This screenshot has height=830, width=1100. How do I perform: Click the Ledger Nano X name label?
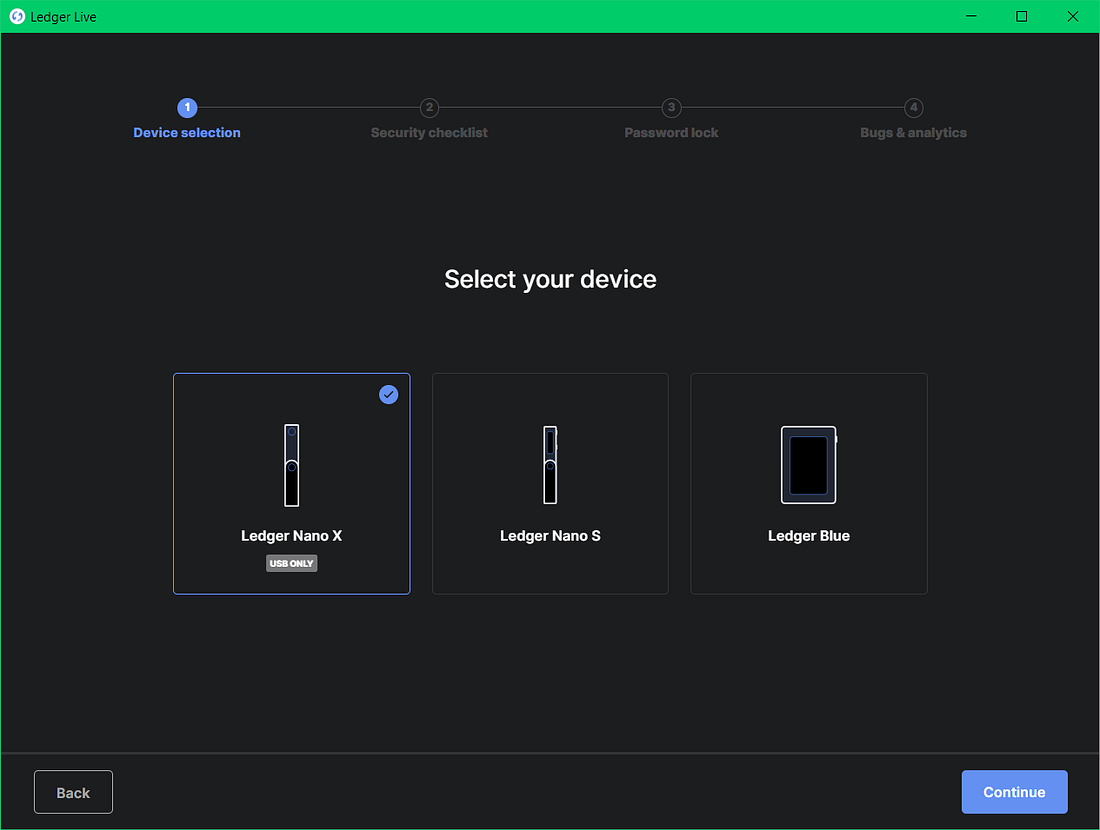(291, 535)
